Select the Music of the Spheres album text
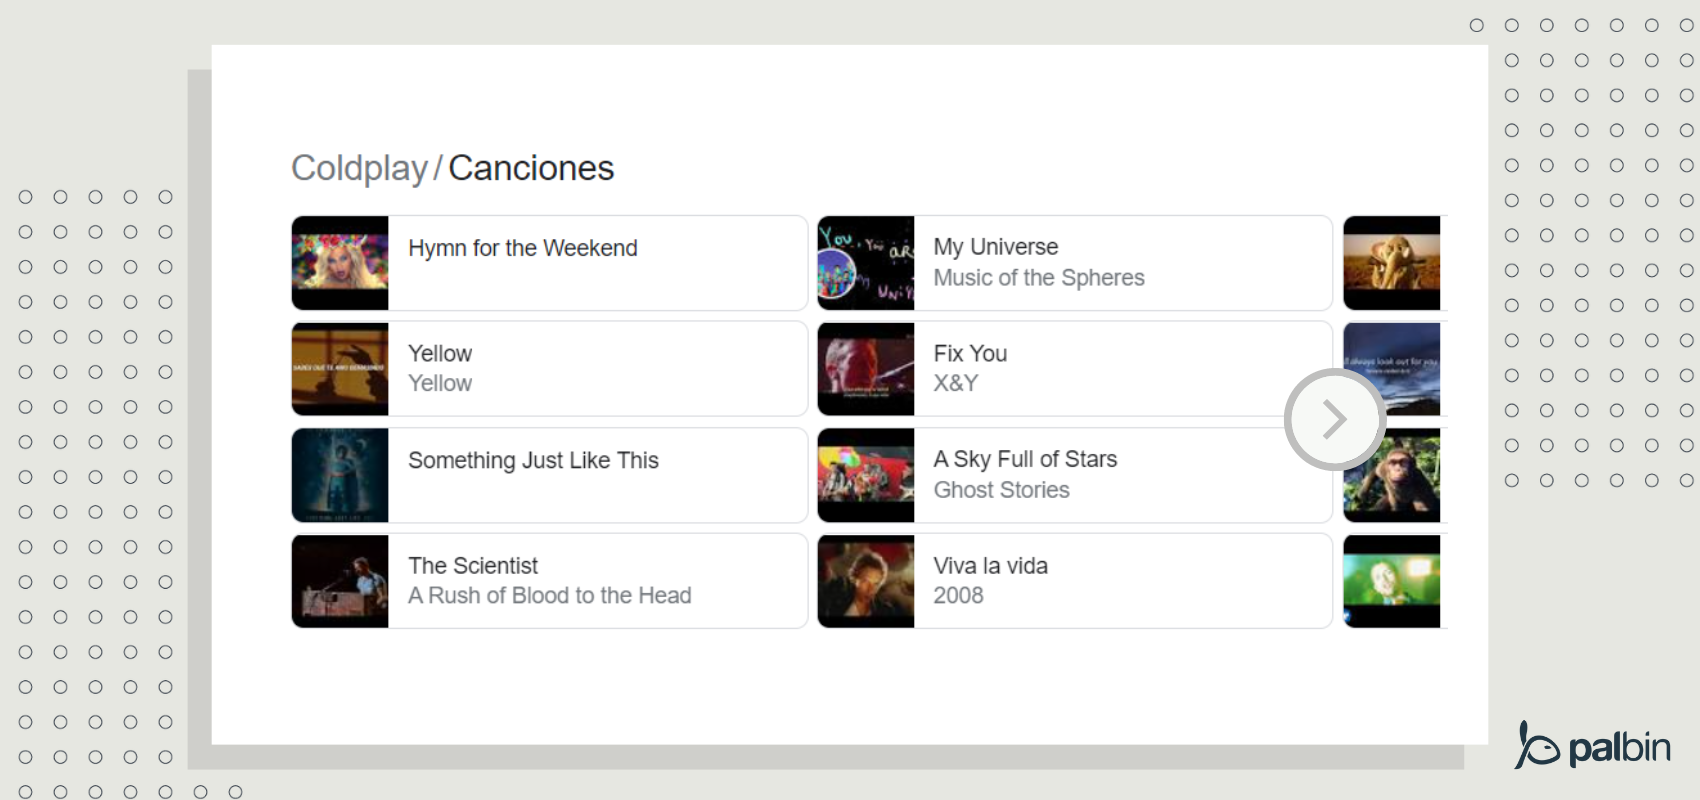 click(x=1039, y=278)
